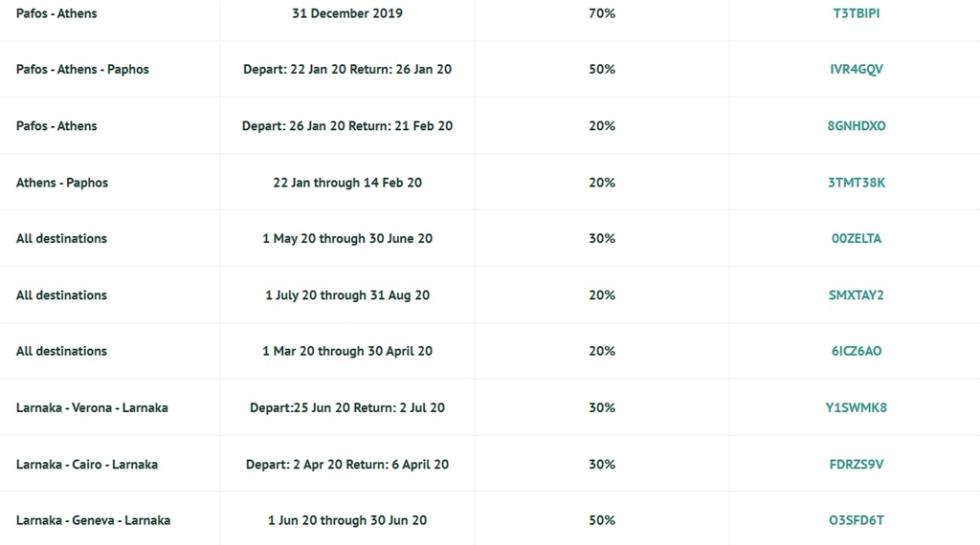Select 1 July 20 through 31 Aug 20 dates
The width and height of the screenshot is (980, 545).
click(x=347, y=295)
